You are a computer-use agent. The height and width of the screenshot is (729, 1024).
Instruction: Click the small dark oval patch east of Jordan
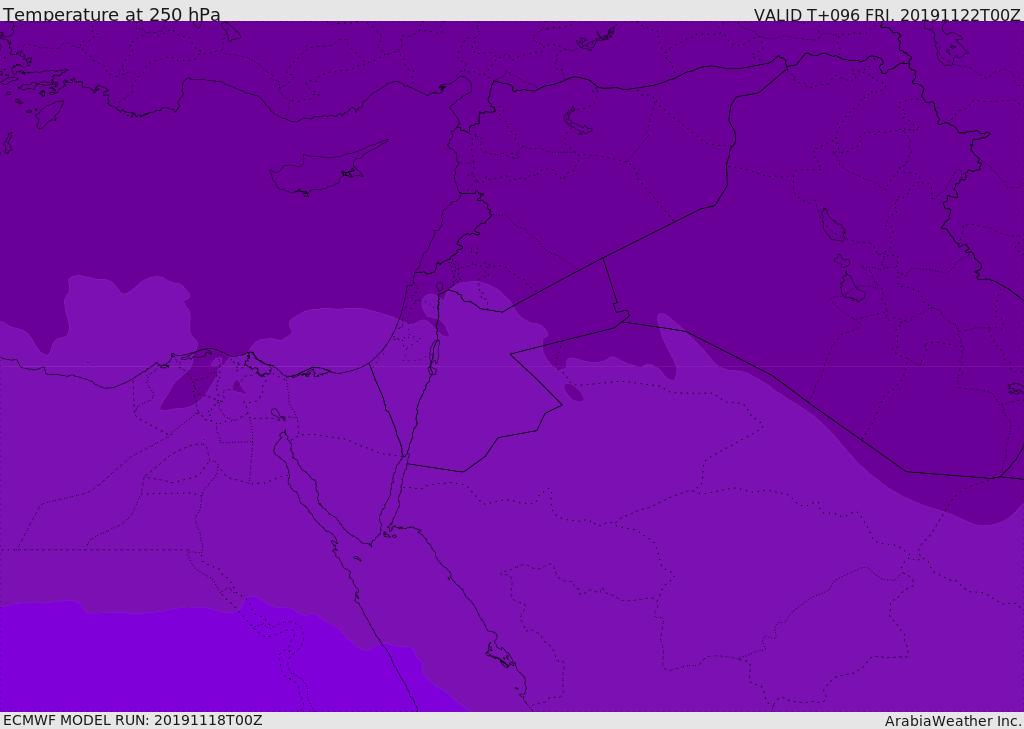pyautogui.click(x=573, y=392)
